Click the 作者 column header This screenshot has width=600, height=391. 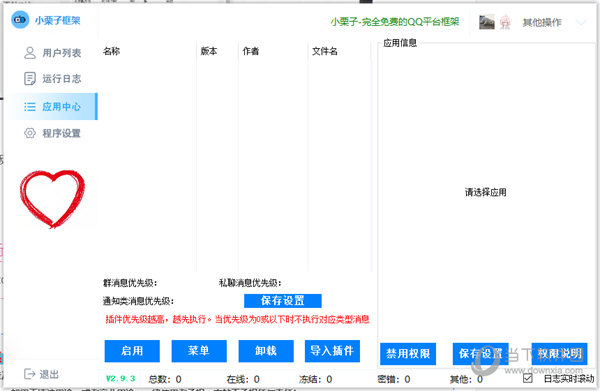(x=251, y=51)
